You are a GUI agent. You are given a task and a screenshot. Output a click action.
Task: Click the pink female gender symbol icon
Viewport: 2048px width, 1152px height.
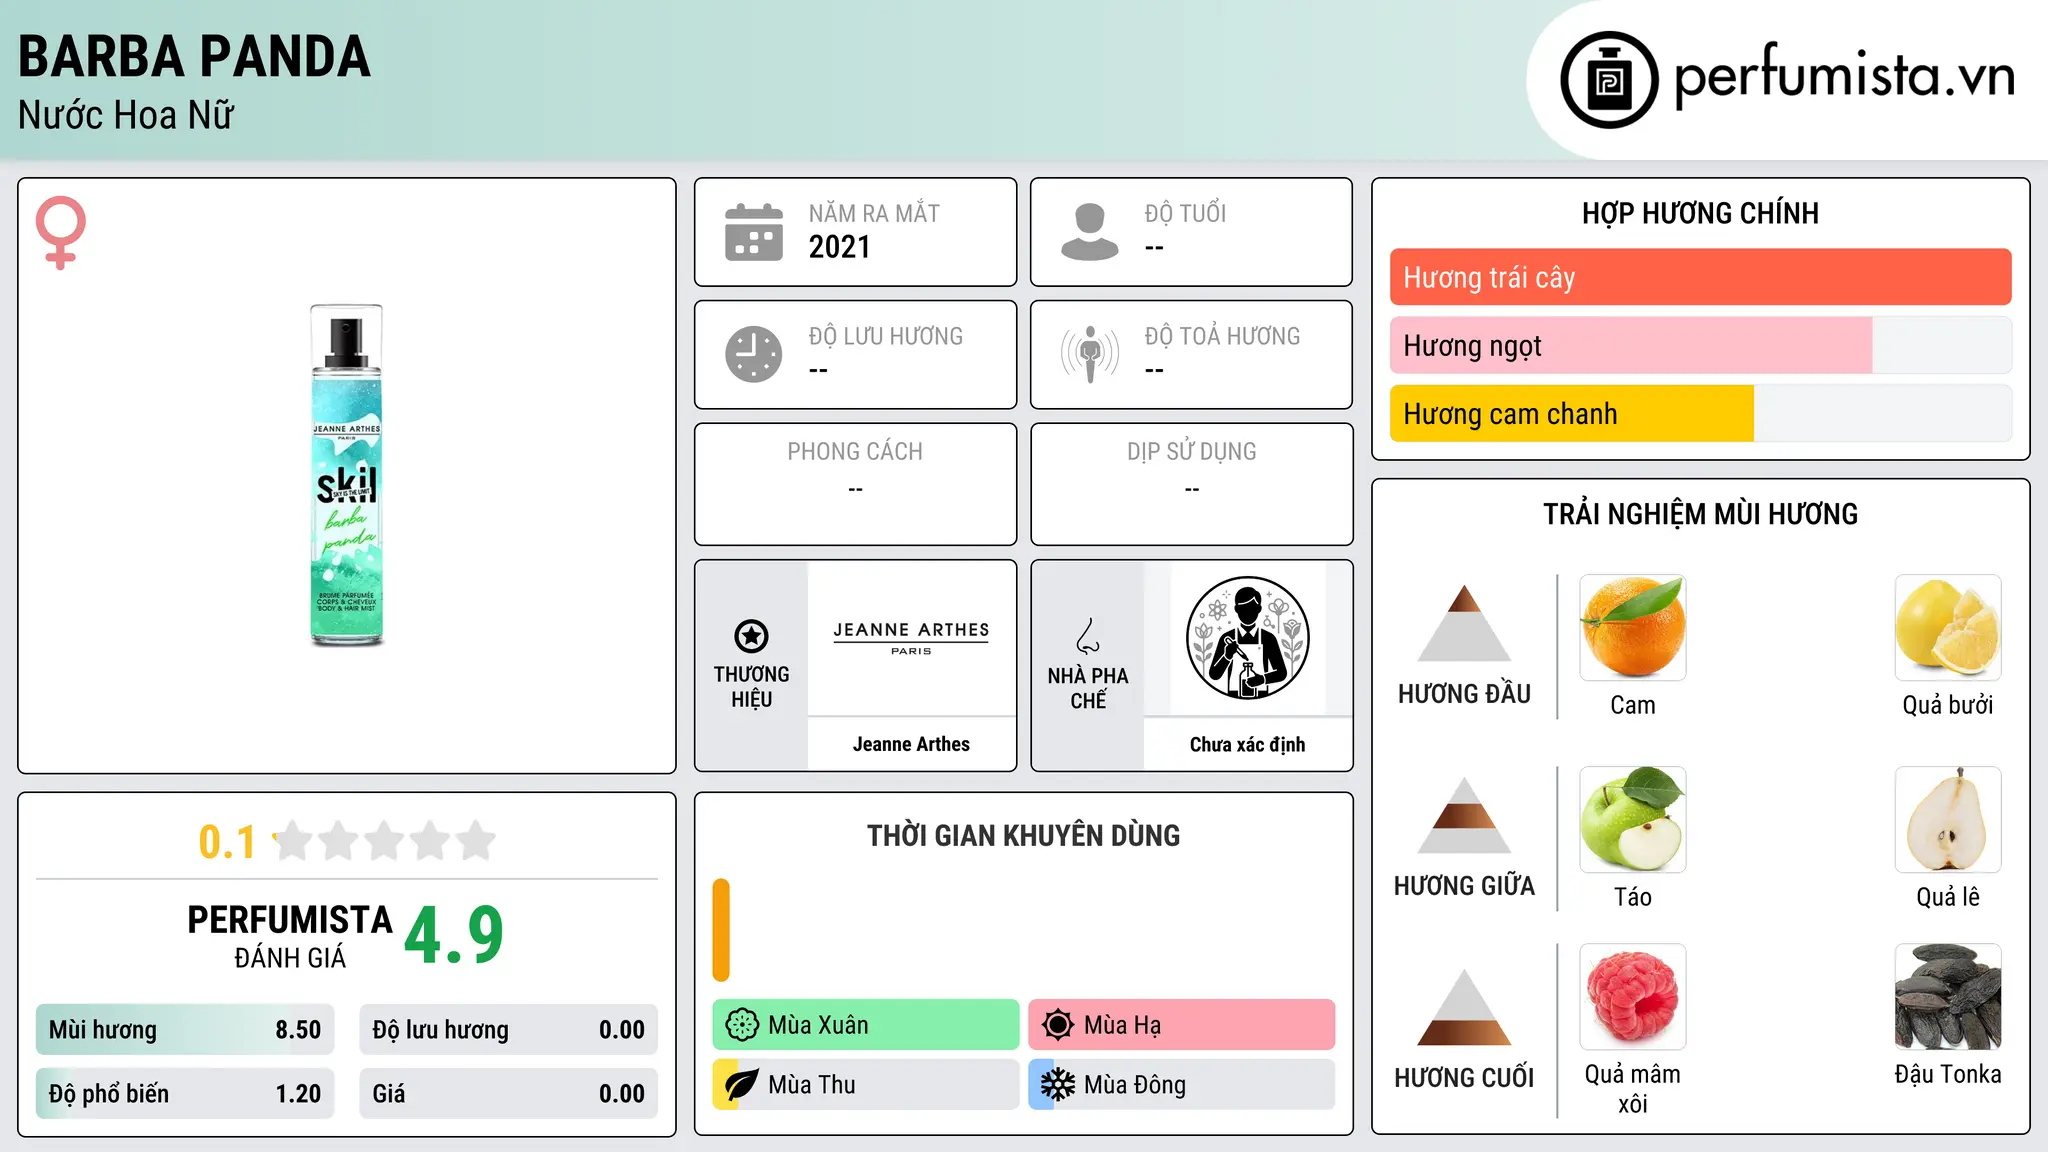(x=61, y=232)
